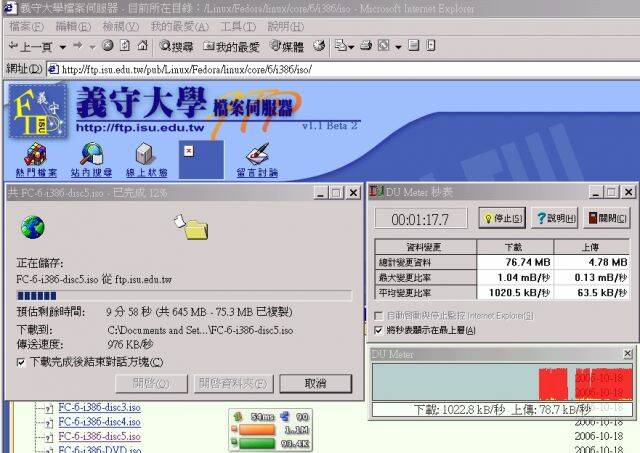The width and height of the screenshot is (640, 453).
Task: Open FC-6-i386-disc3.iso file link
Action: click(100, 408)
